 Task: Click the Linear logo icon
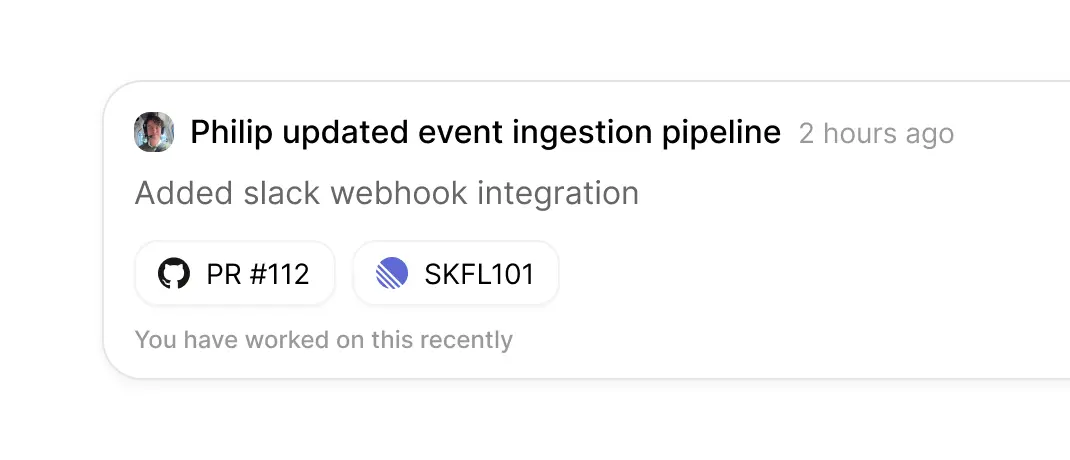point(392,273)
